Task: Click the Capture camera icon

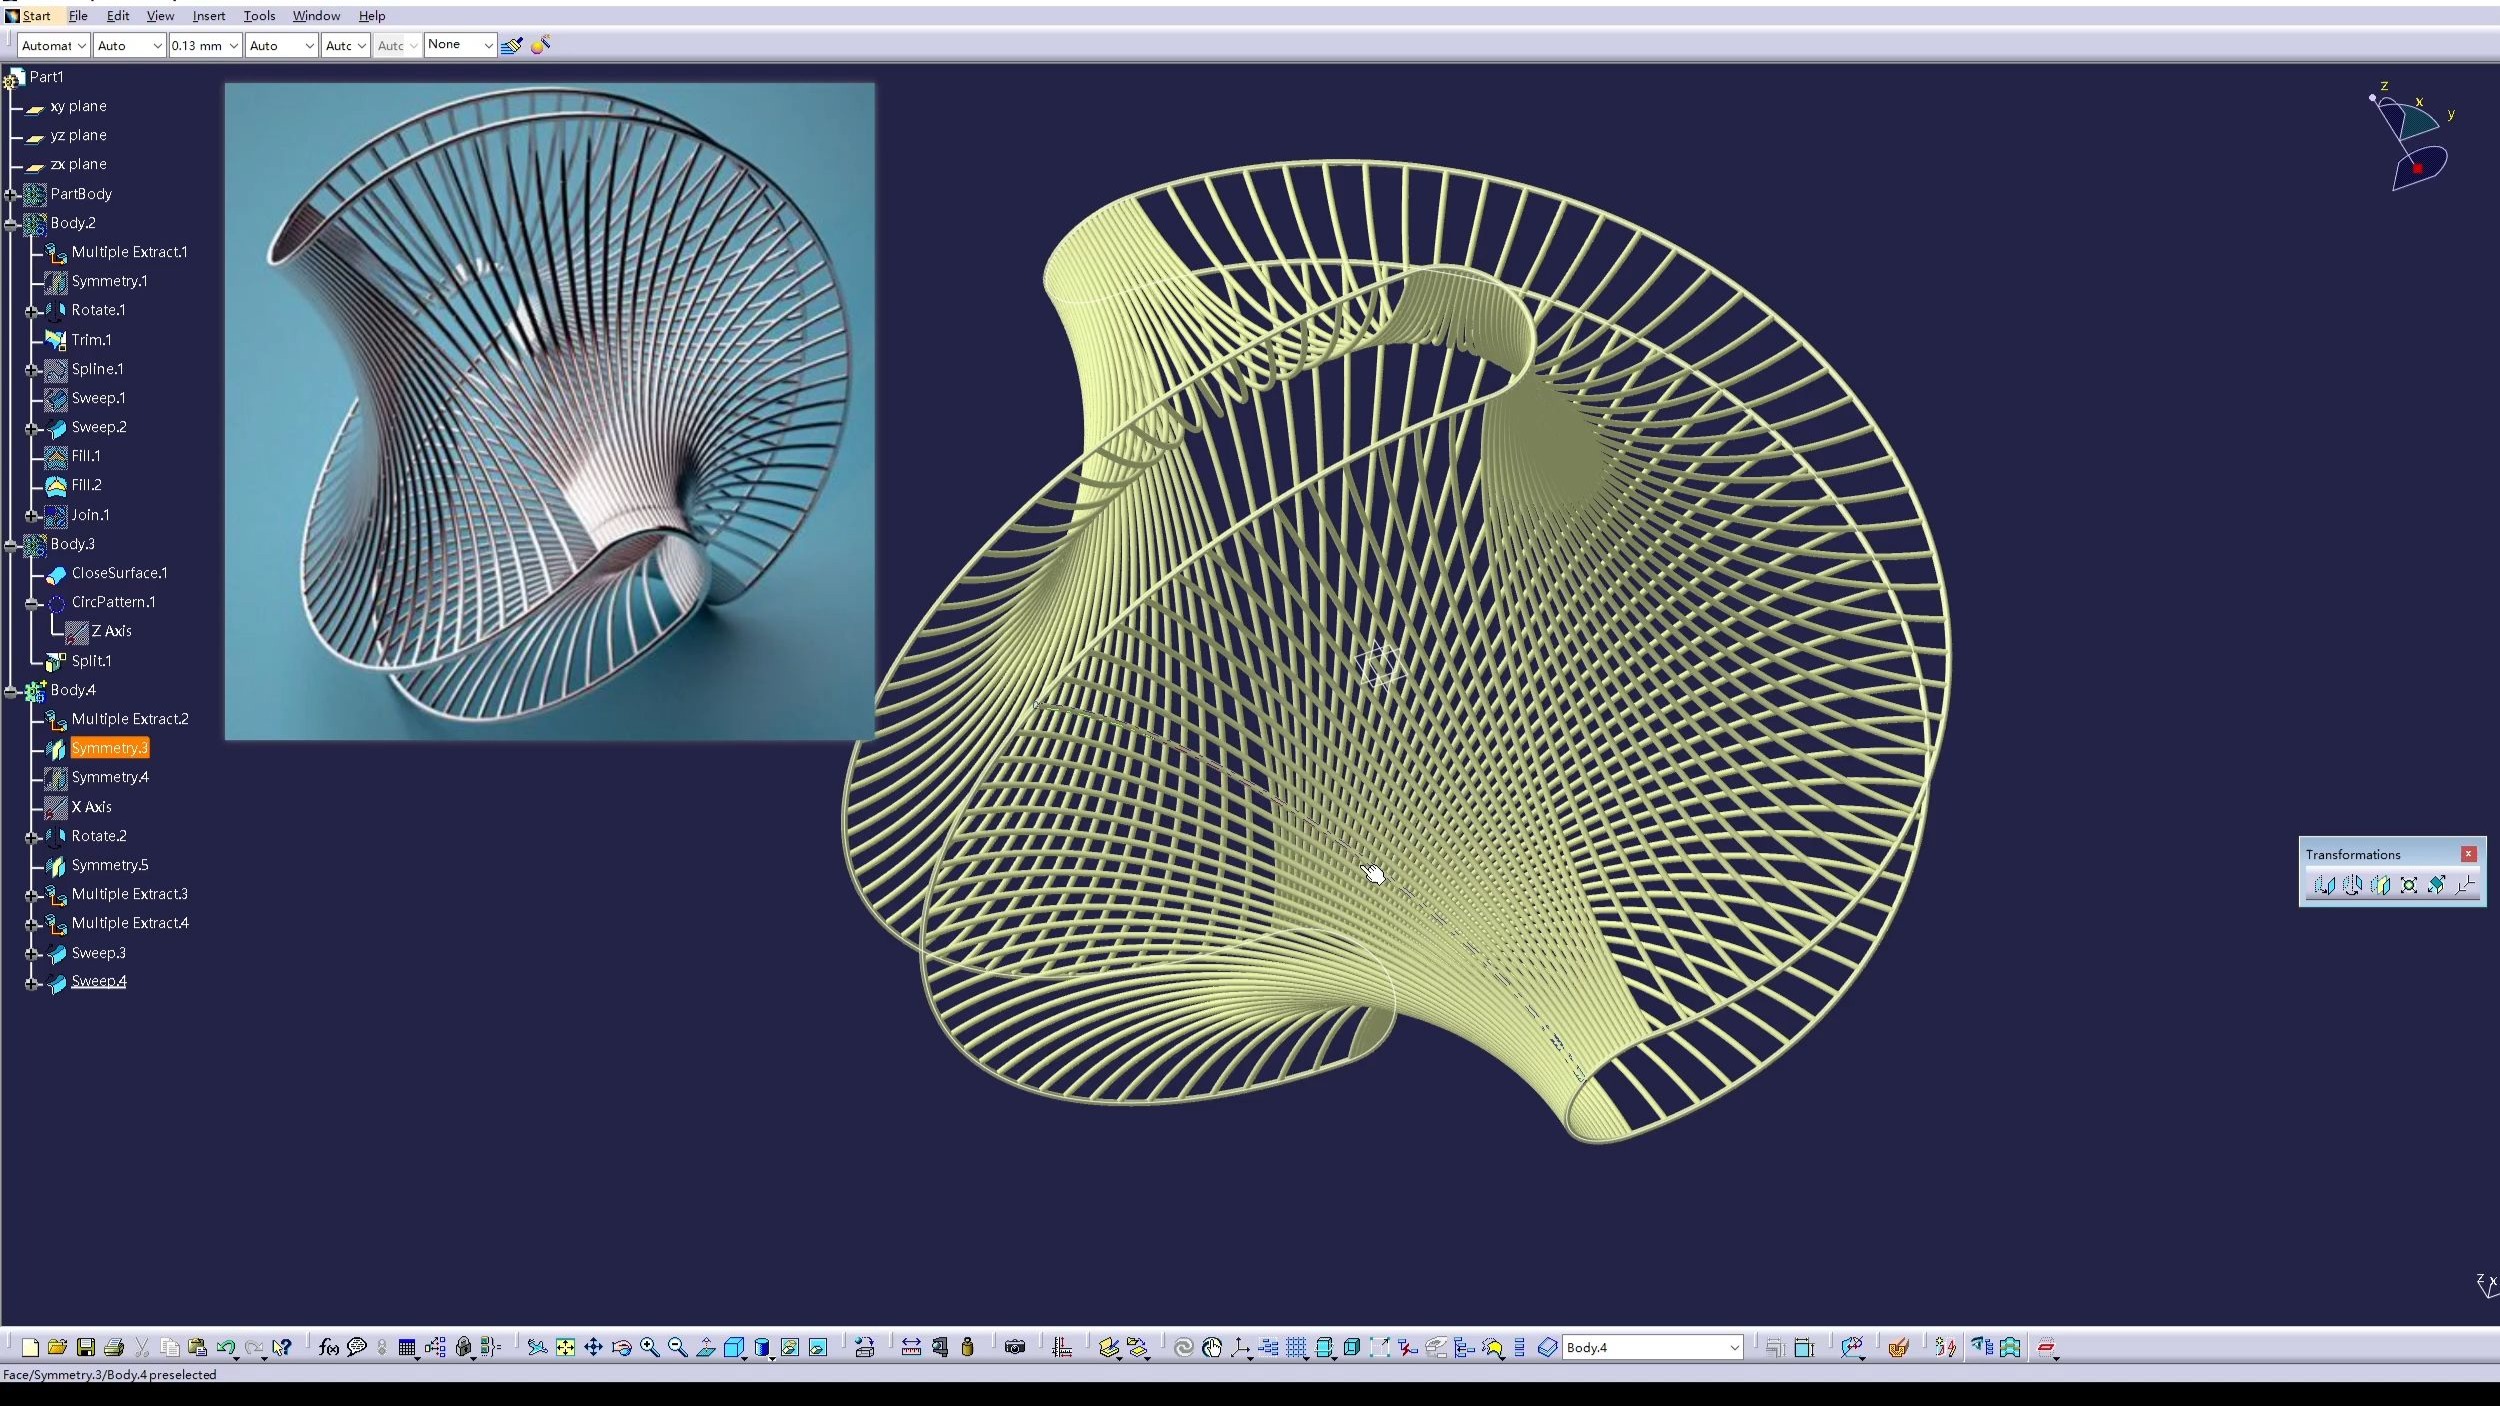Action: click(1014, 1347)
